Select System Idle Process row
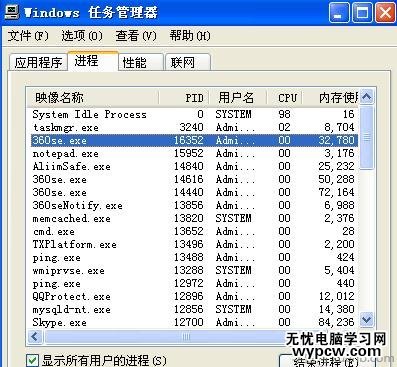The image size is (397, 367). tap(193, 114)
